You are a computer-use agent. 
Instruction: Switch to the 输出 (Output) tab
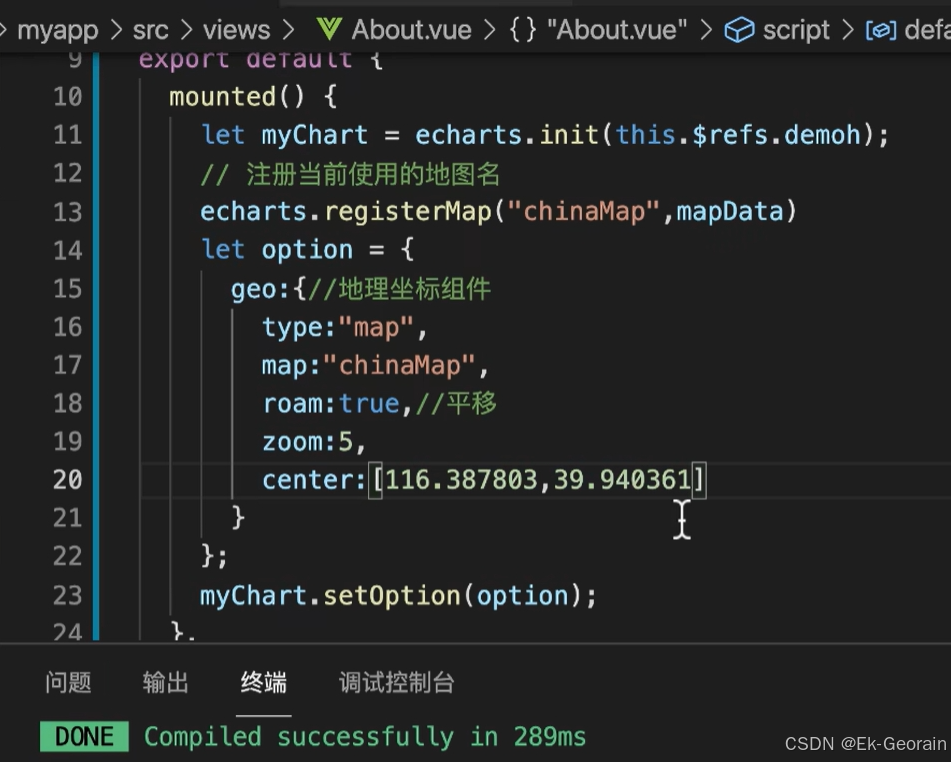click(164, 682)
